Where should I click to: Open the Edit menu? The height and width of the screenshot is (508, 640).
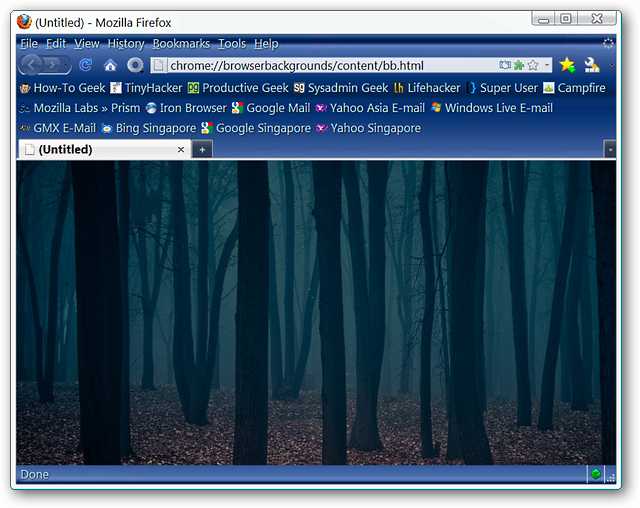56,44
